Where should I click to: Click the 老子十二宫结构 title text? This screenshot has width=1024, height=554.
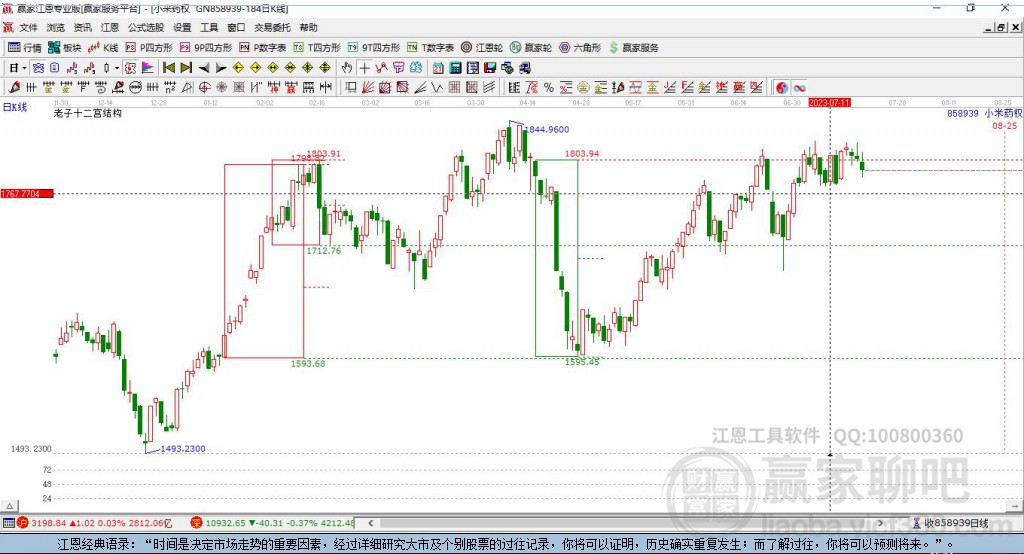pyautogui.click(x=88, y=113)
